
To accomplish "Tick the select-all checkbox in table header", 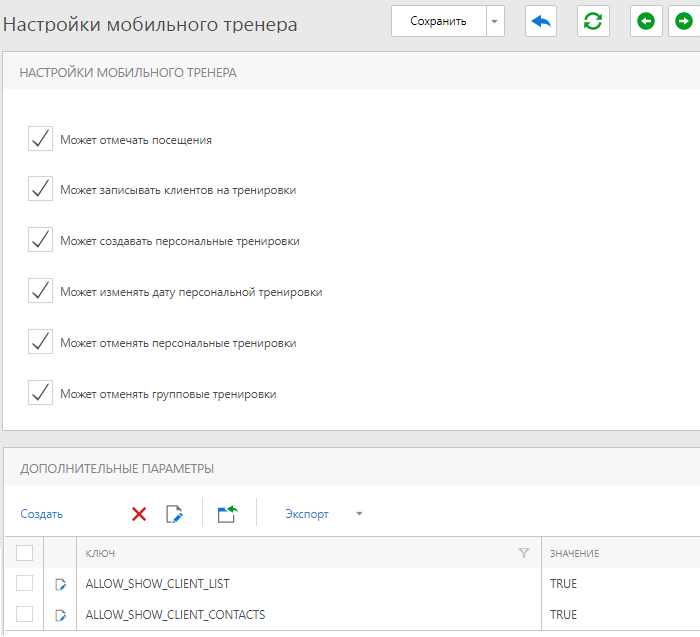I will (25, 553).
